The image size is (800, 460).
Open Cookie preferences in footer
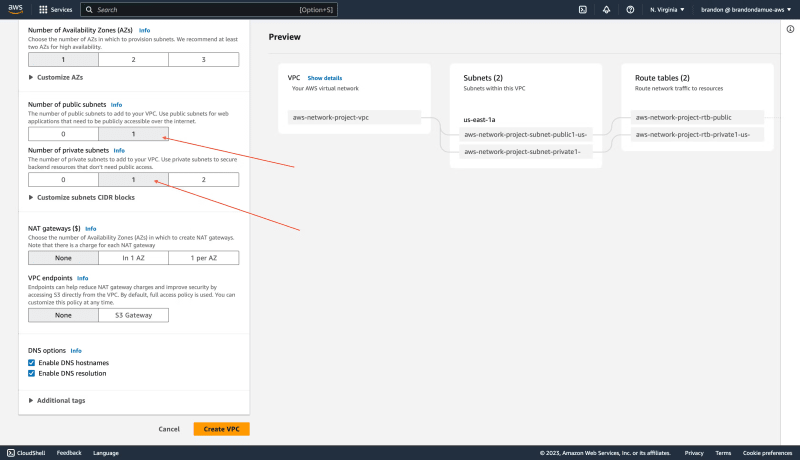click(767, 453)
